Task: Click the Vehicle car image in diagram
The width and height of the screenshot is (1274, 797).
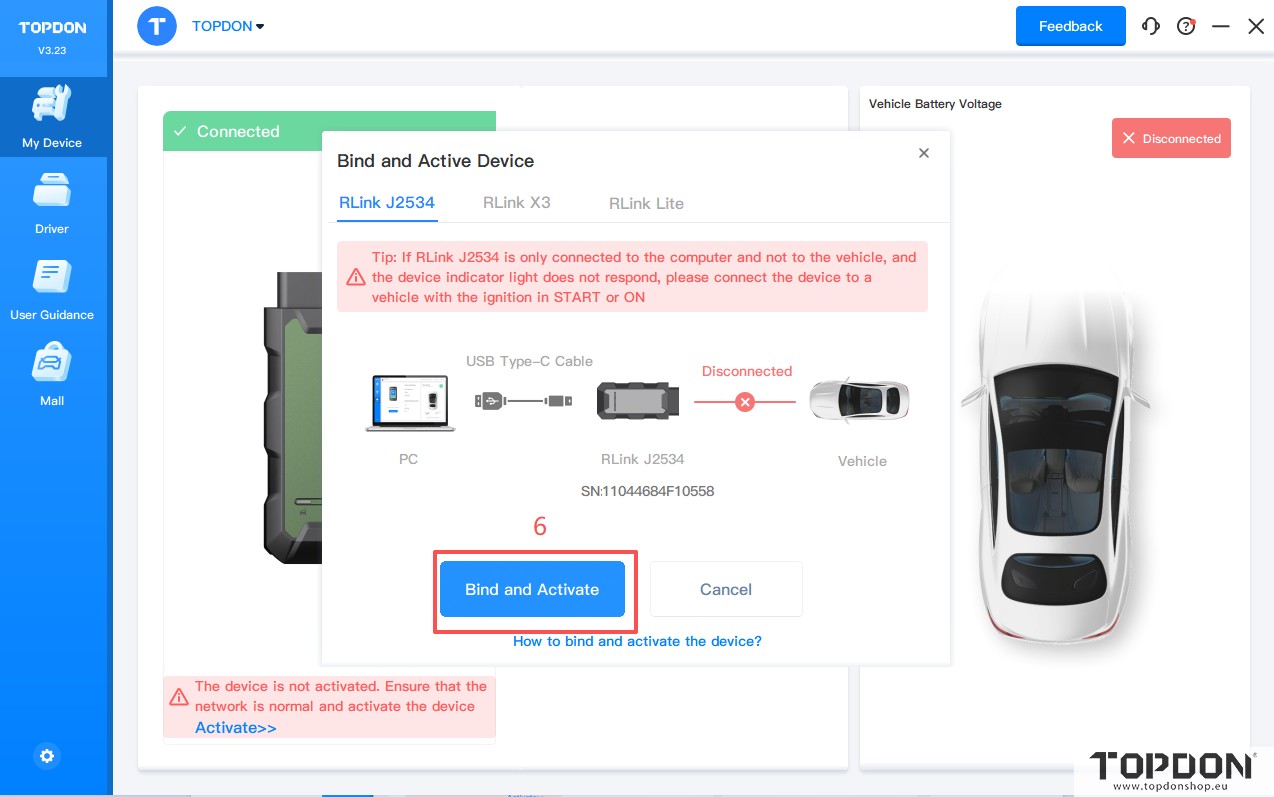Action: (859, 401)
